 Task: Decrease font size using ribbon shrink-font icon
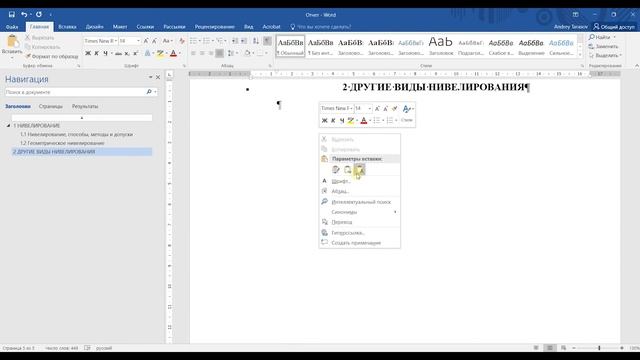(154, 41)
